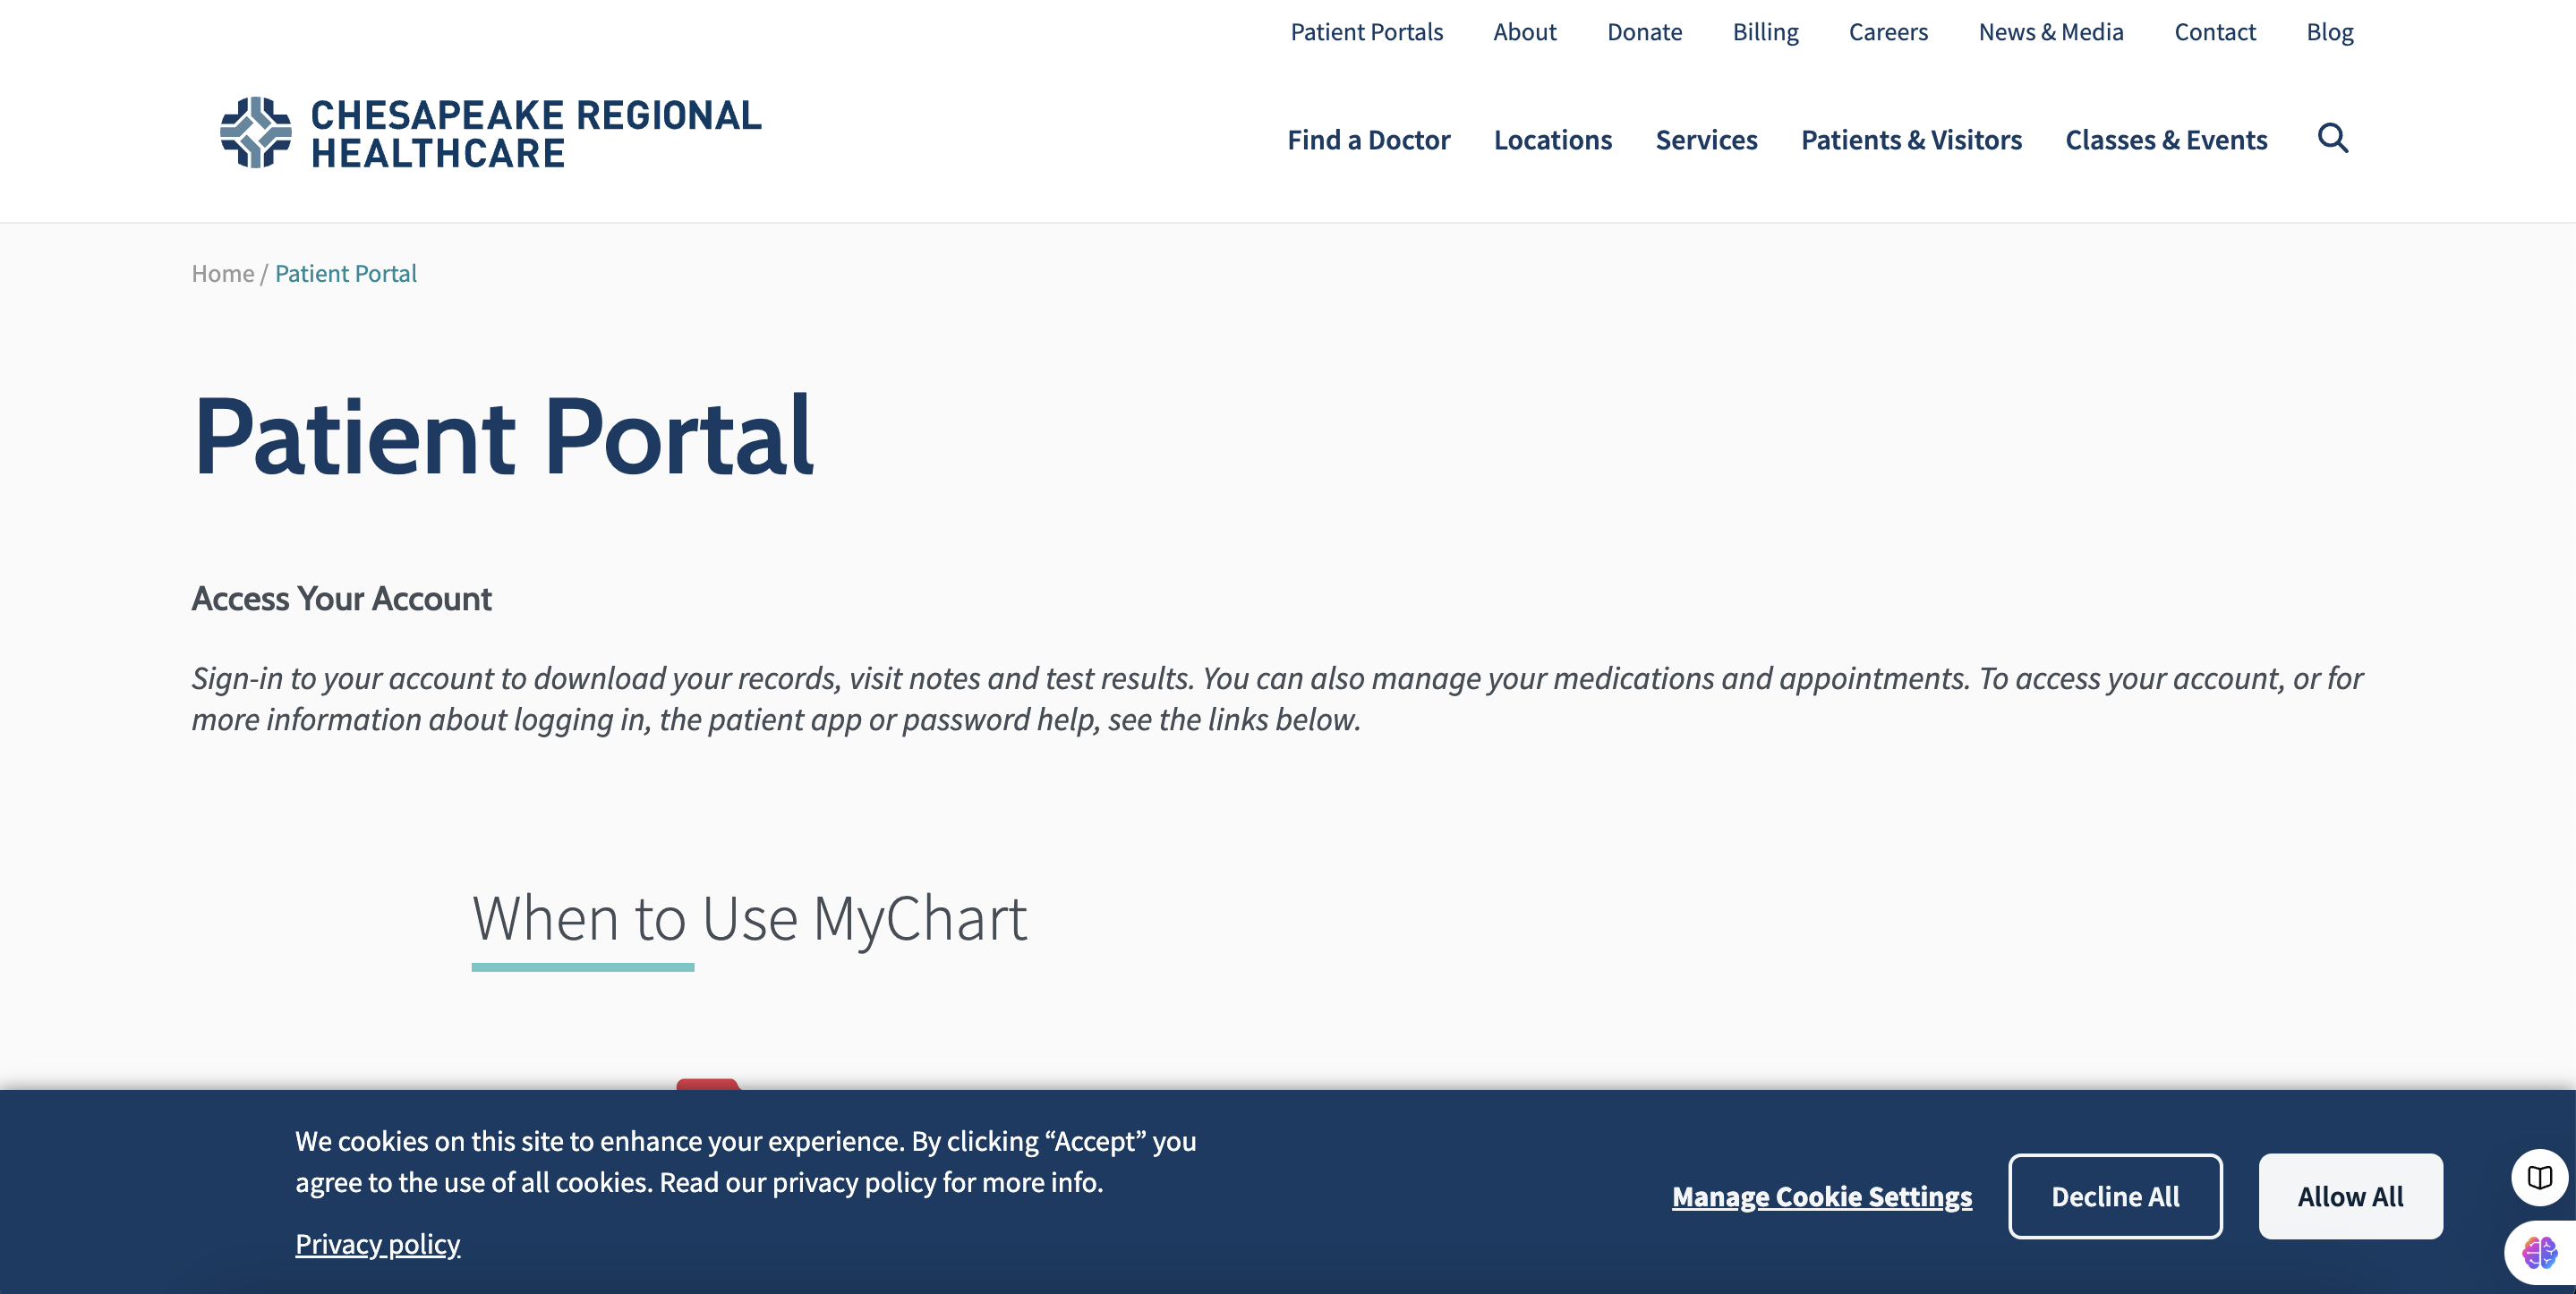Open the colorful brain assistant icon

coord(2539,1251)
